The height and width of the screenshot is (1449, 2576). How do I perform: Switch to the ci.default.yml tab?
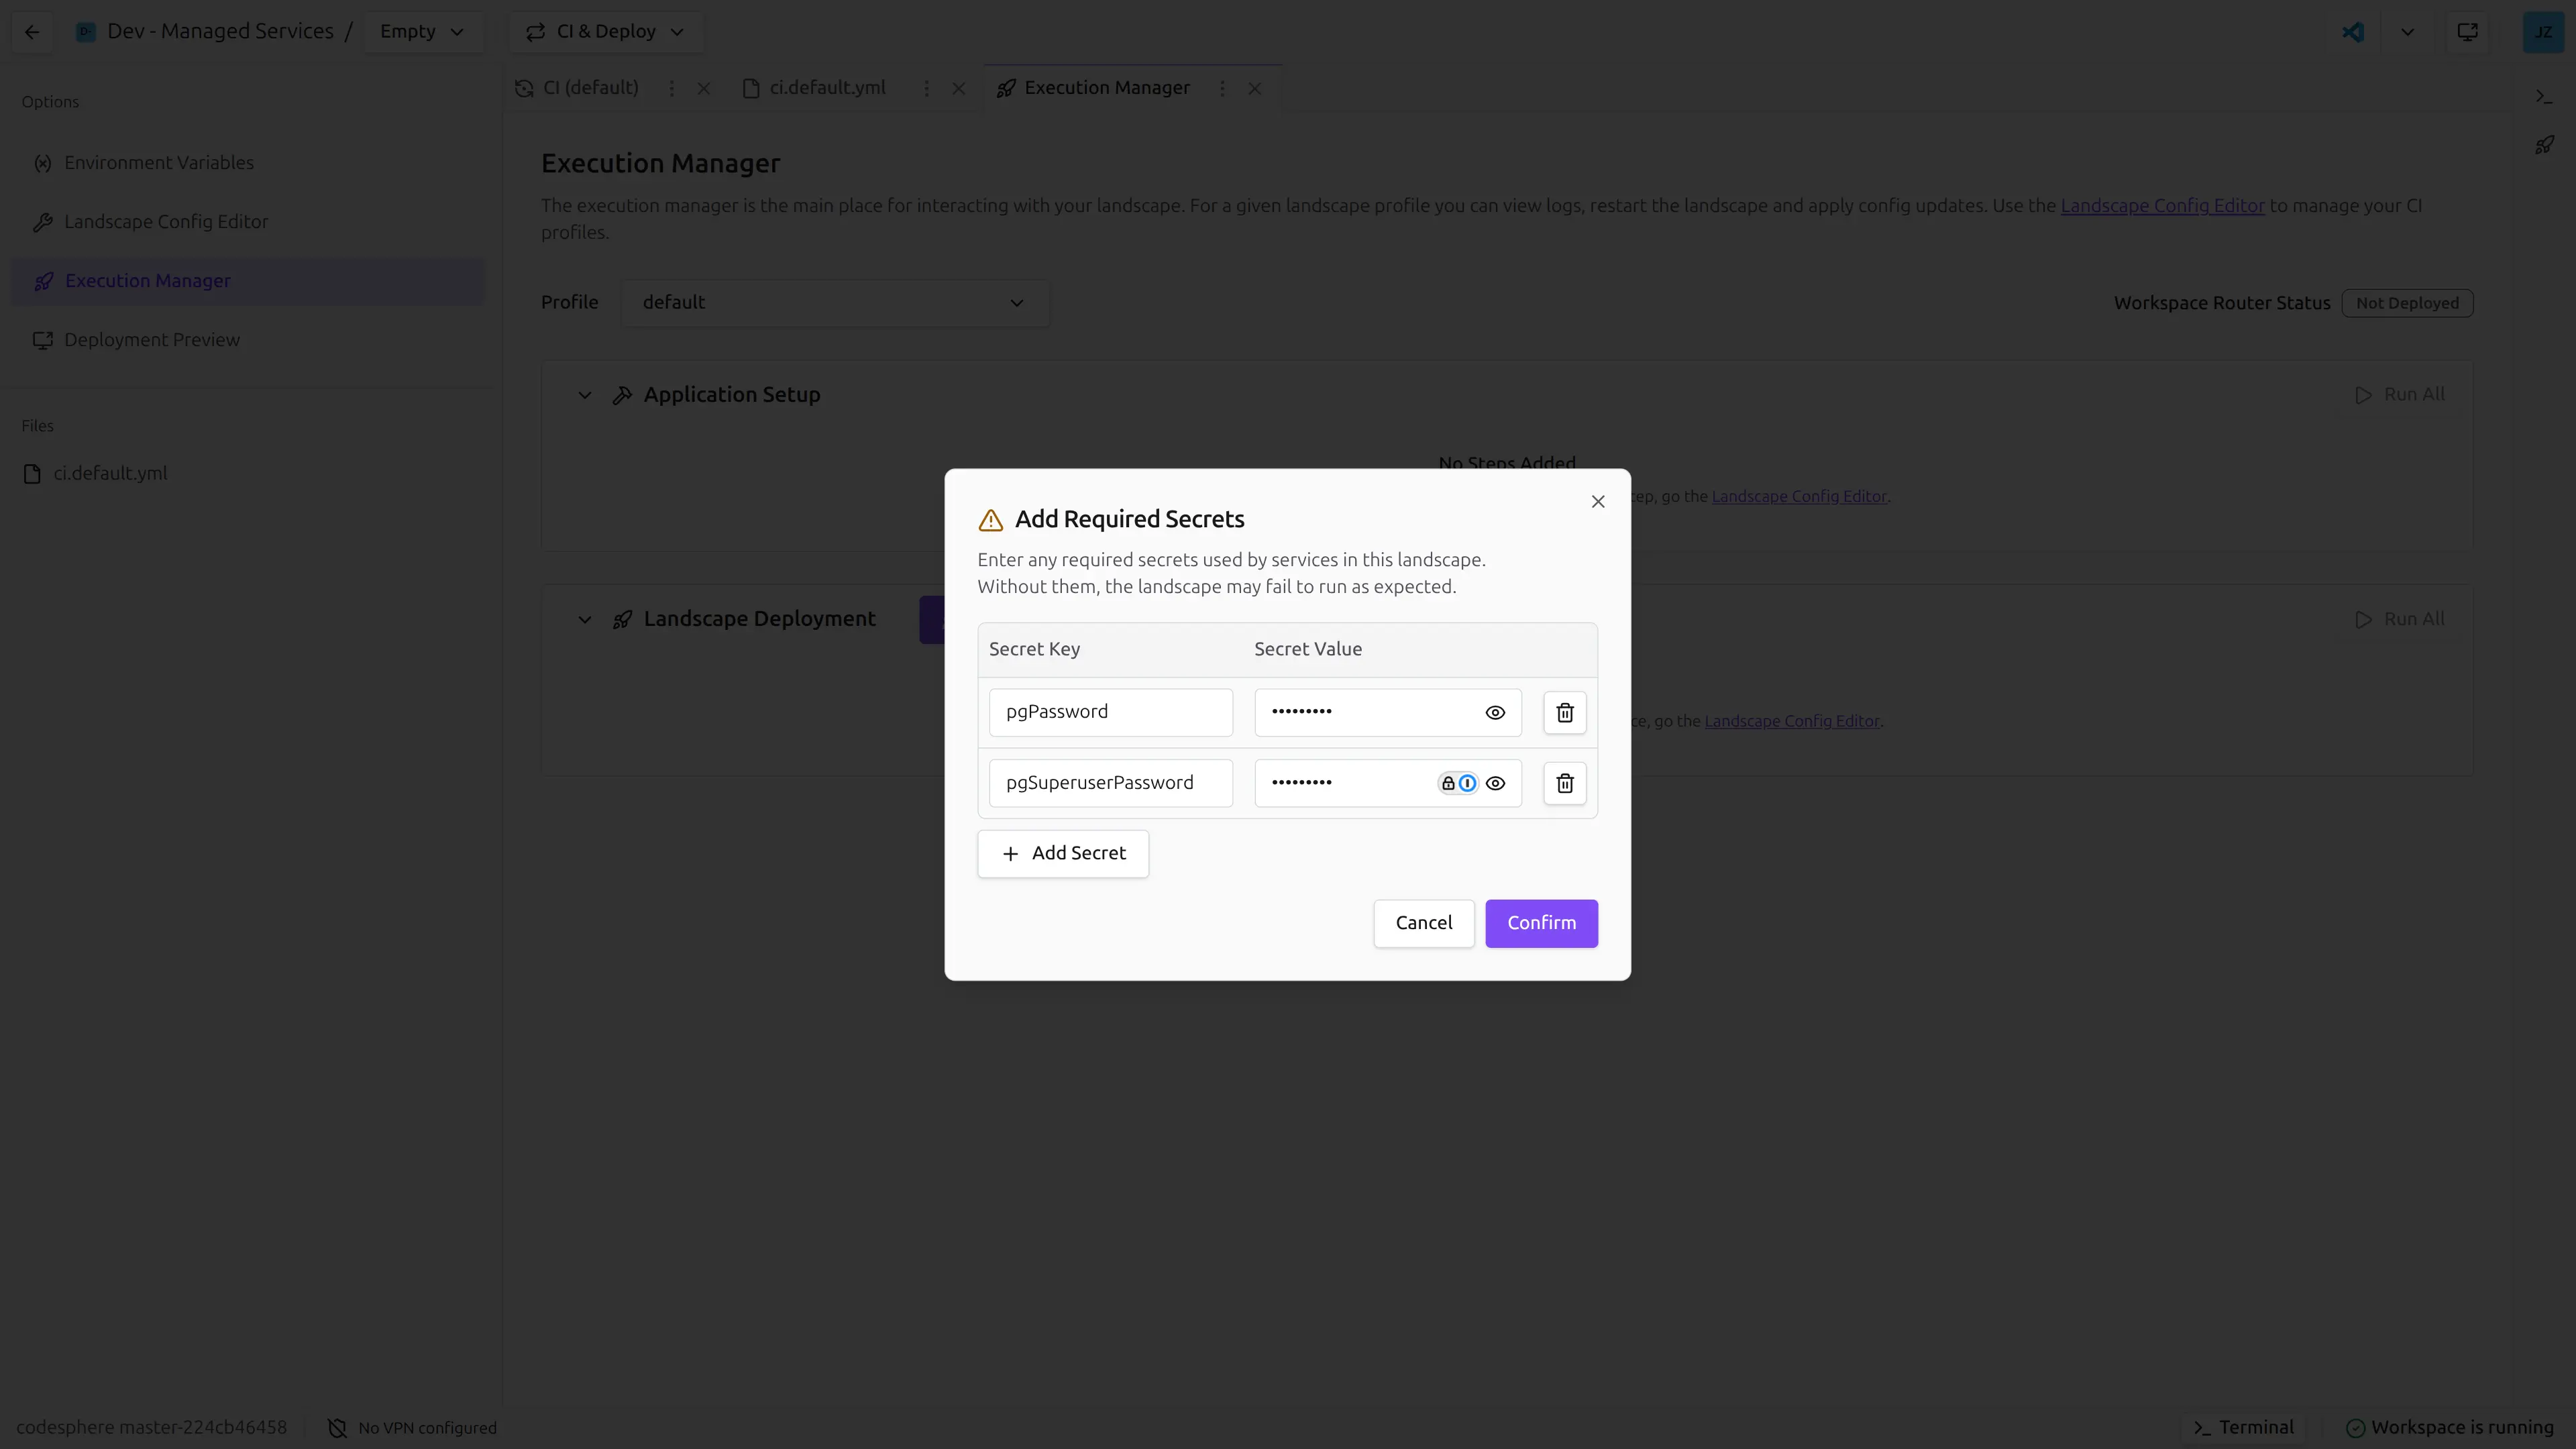[x=826, y=88]
